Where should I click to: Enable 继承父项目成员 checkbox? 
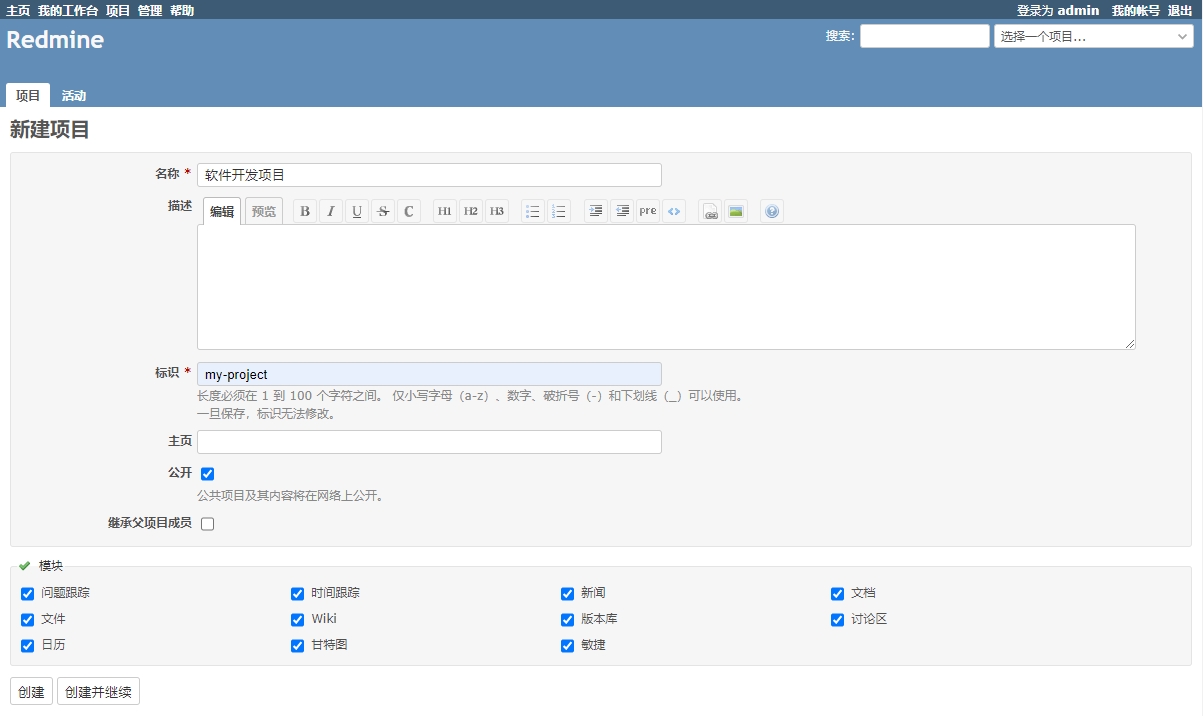(208, 524)
